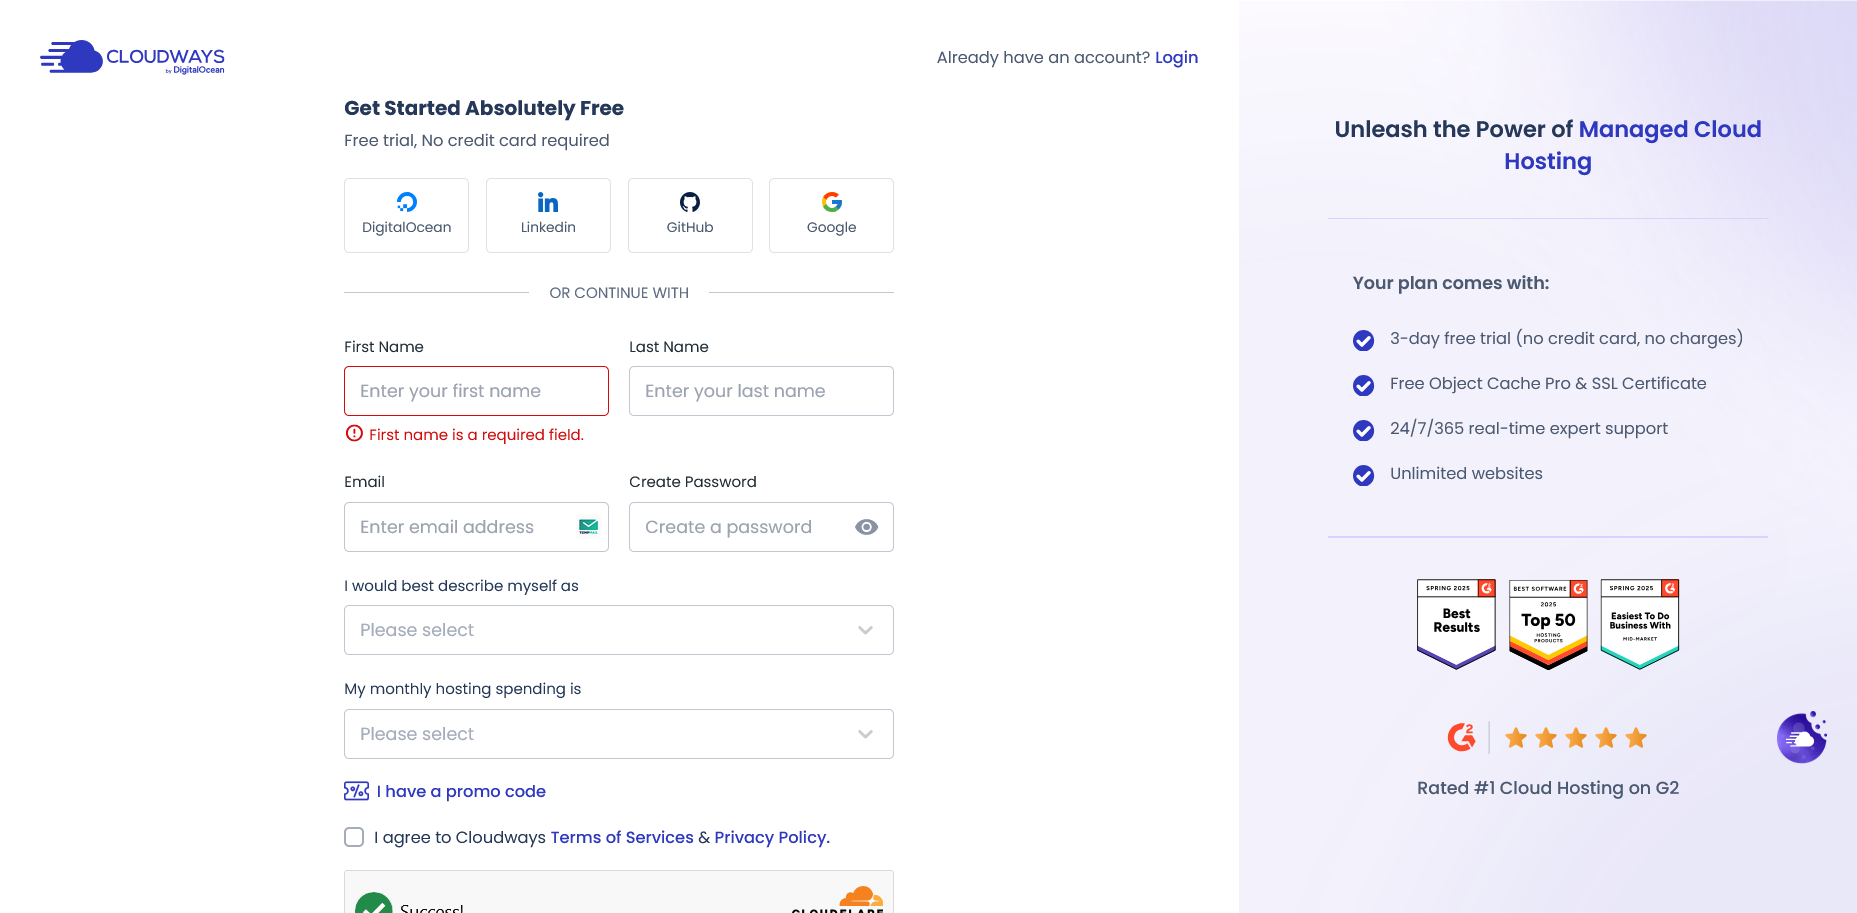
Task: Click 'Your plan comes with:' heading
Action: [x=1451, y=283]
